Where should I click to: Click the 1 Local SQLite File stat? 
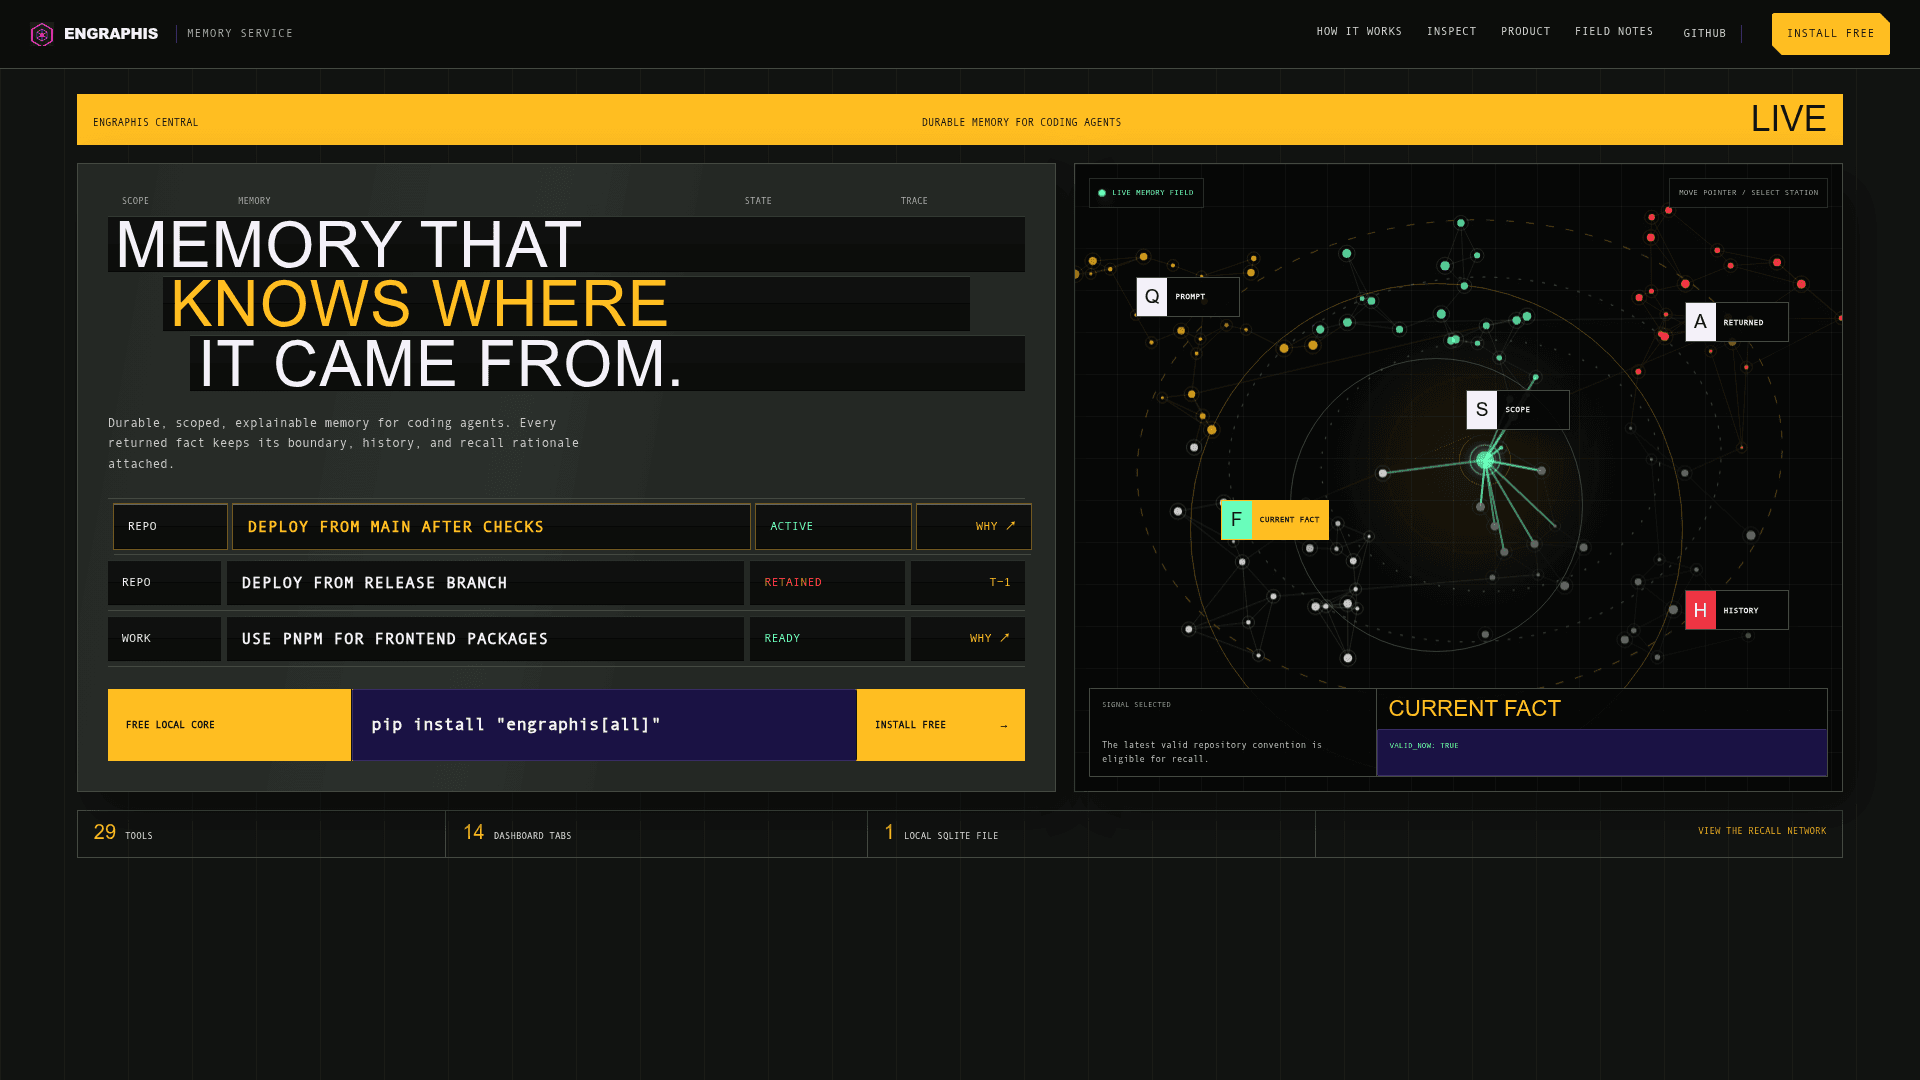[941, 833]
